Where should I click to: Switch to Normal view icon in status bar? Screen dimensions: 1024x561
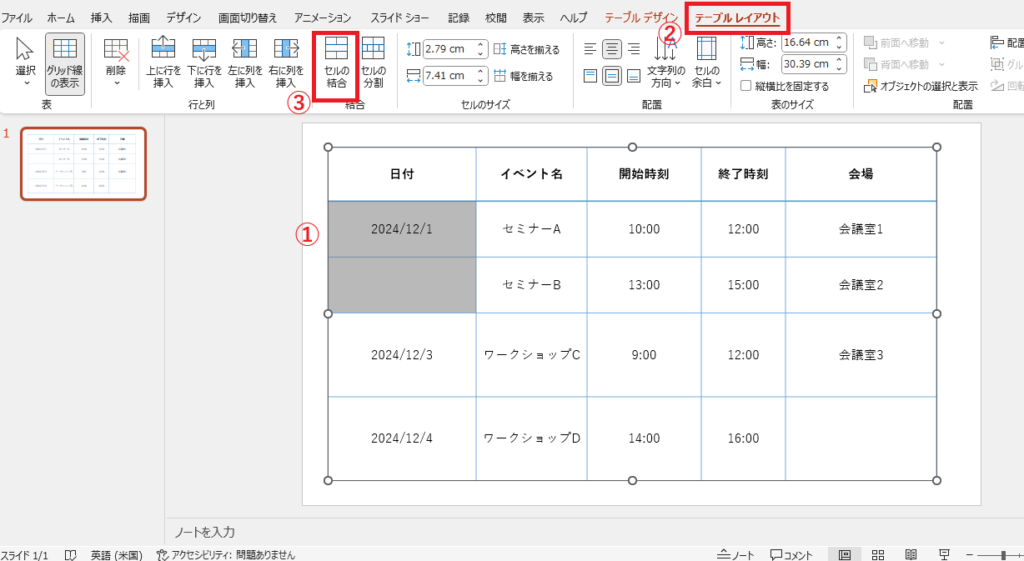(844, 554)
